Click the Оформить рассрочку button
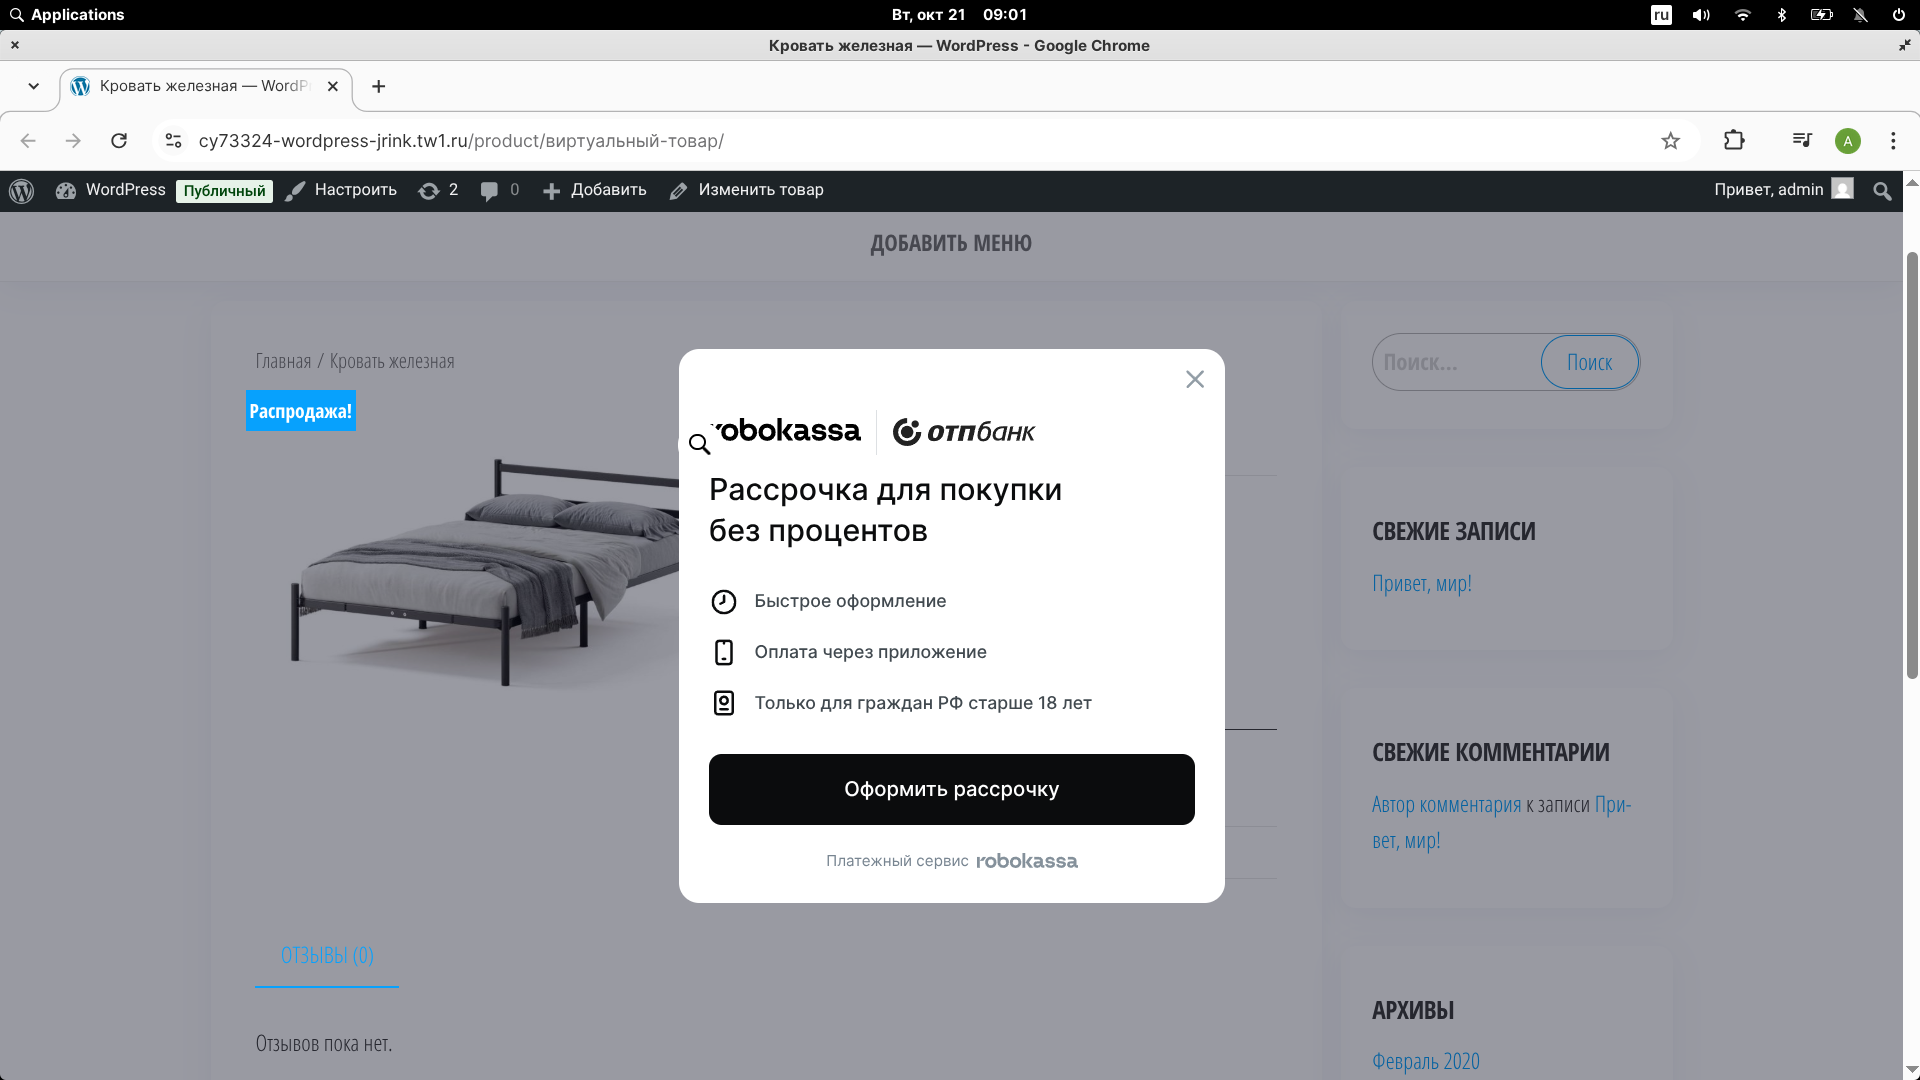1920x1080 pixels. 951,789
